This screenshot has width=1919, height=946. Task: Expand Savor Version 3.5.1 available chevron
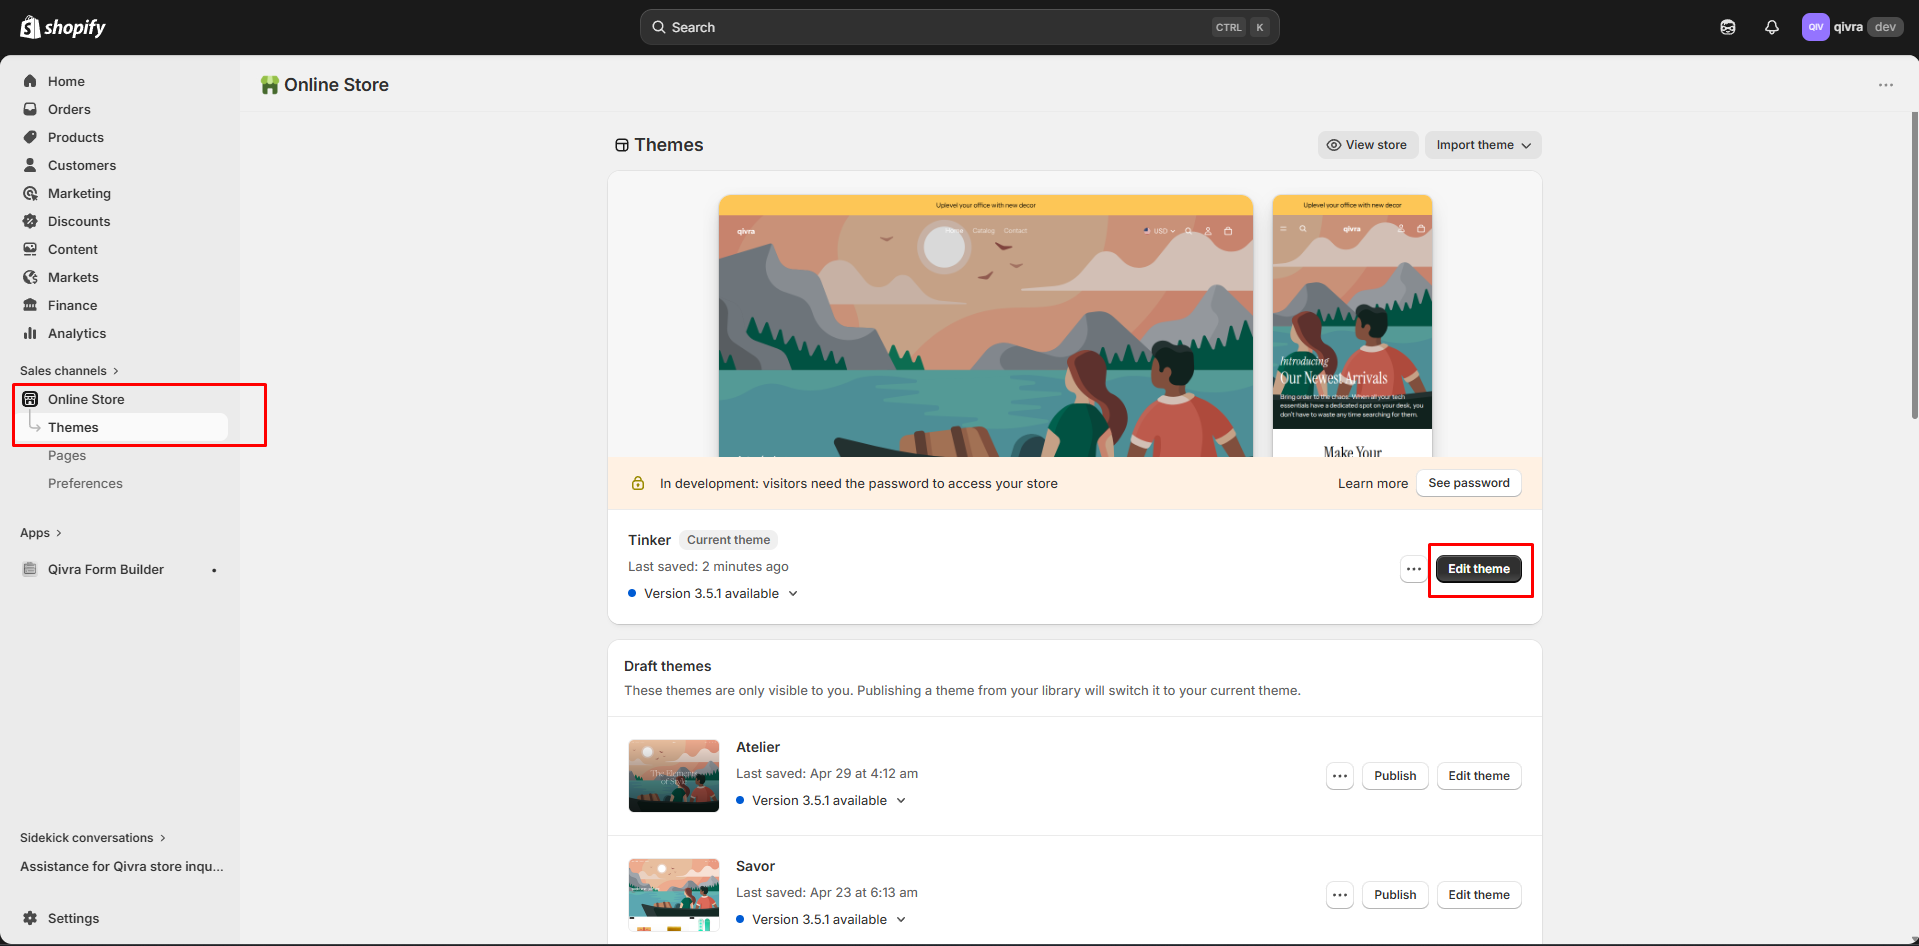(x=901, y=919)
